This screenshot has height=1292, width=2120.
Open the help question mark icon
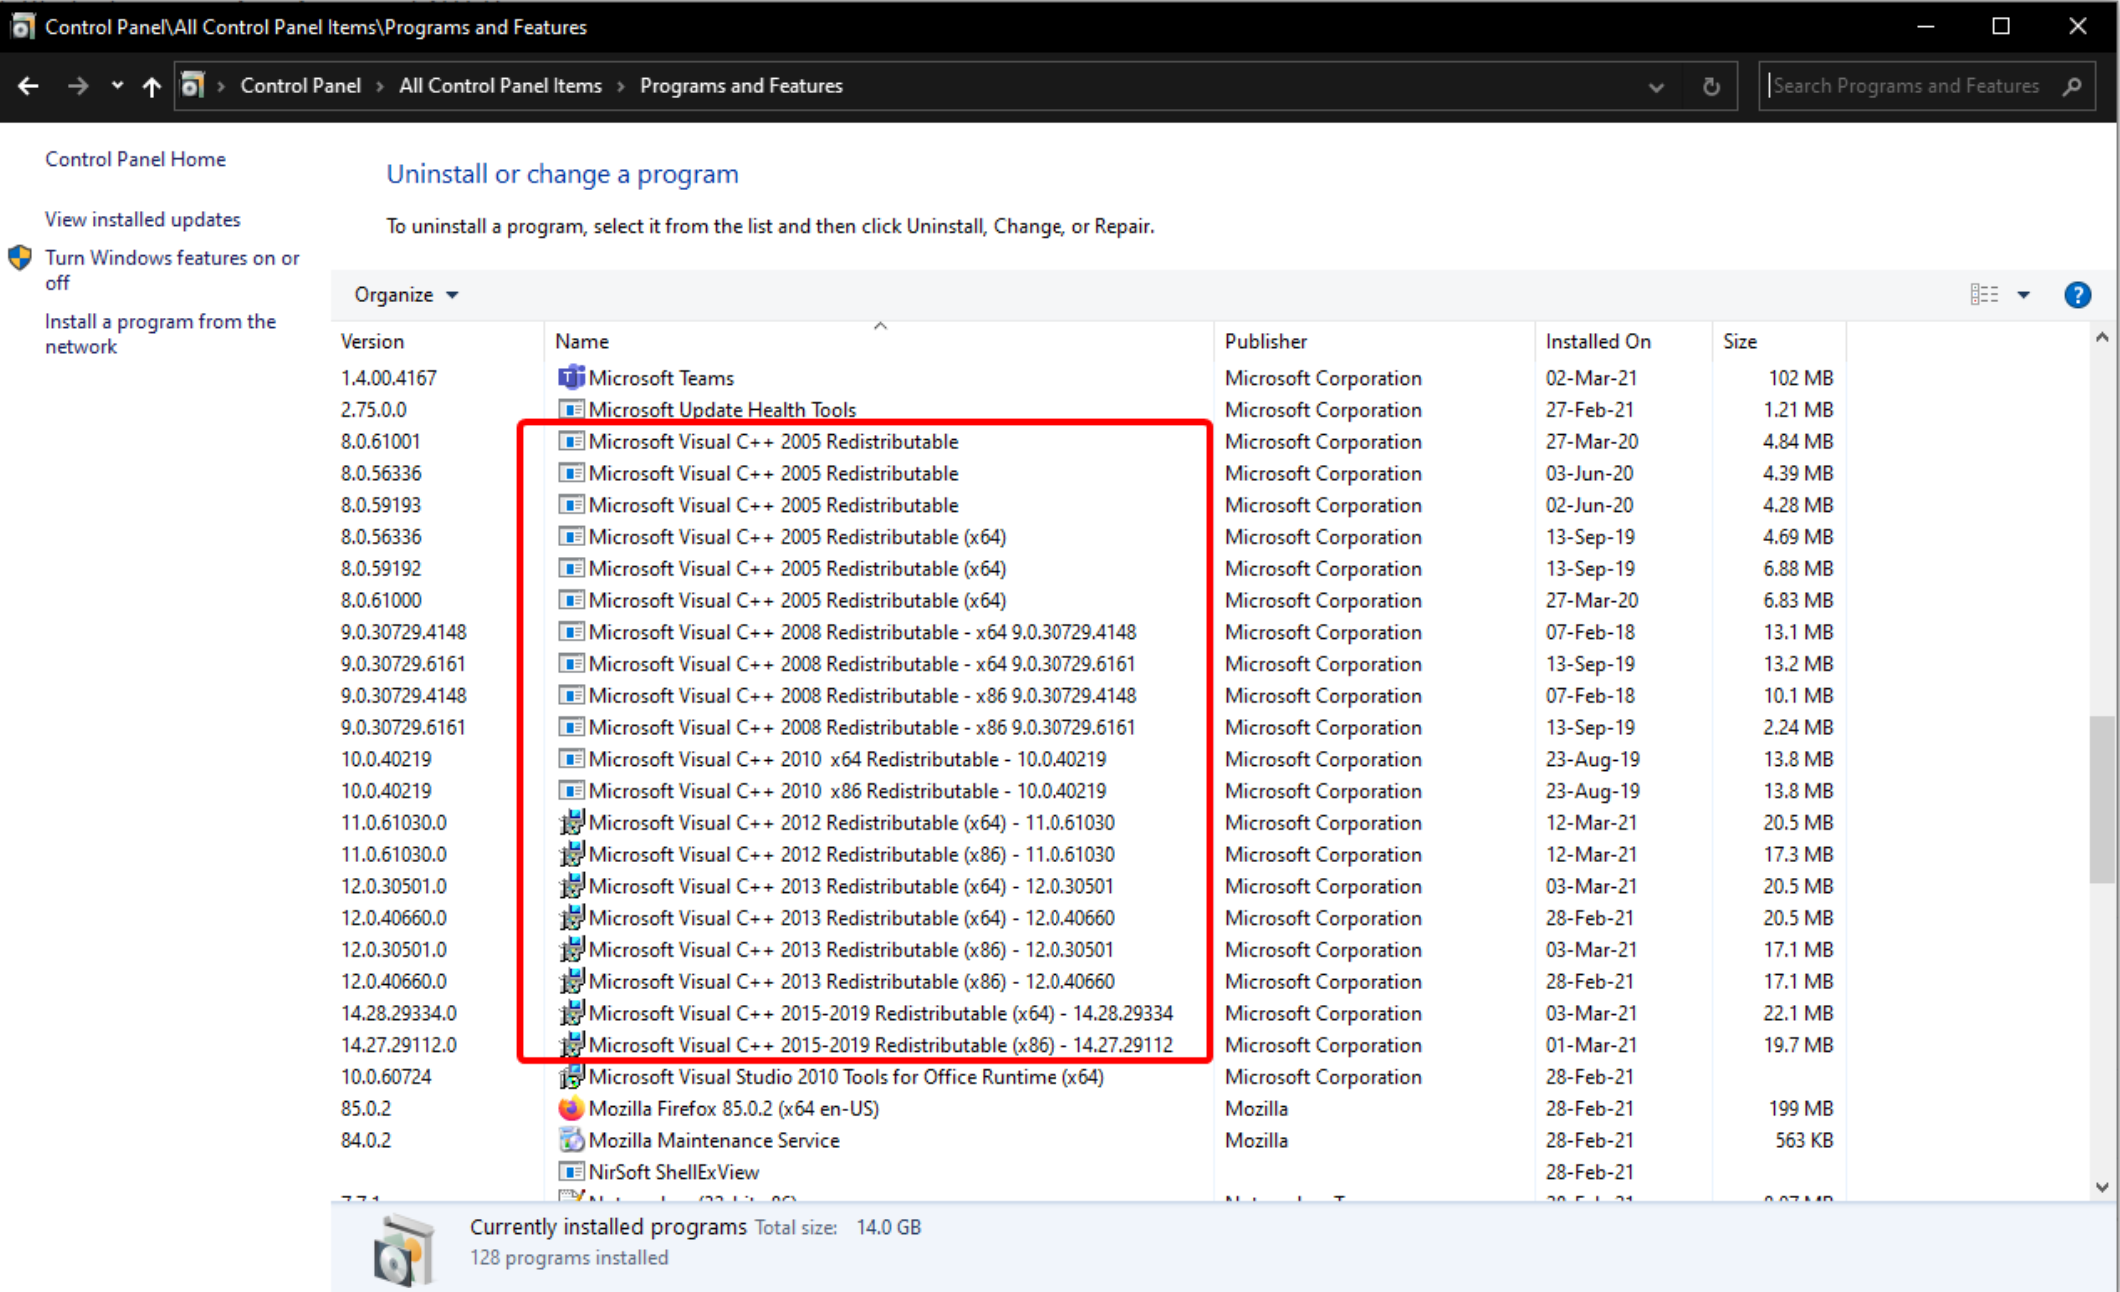click(x=2077, y=295)
